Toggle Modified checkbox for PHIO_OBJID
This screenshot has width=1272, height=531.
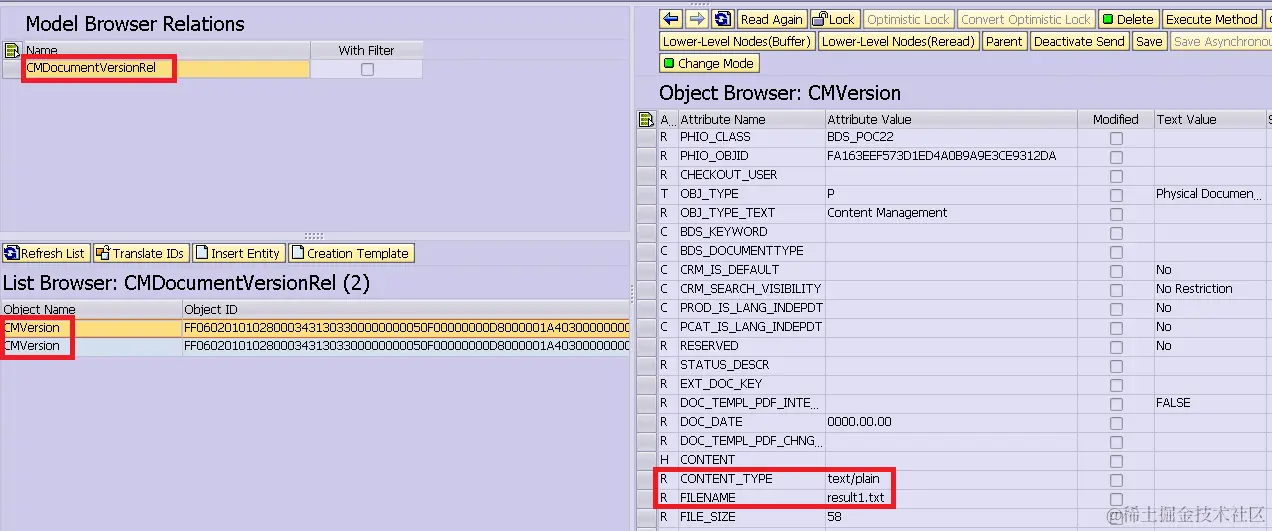[x=1116, y=157]
